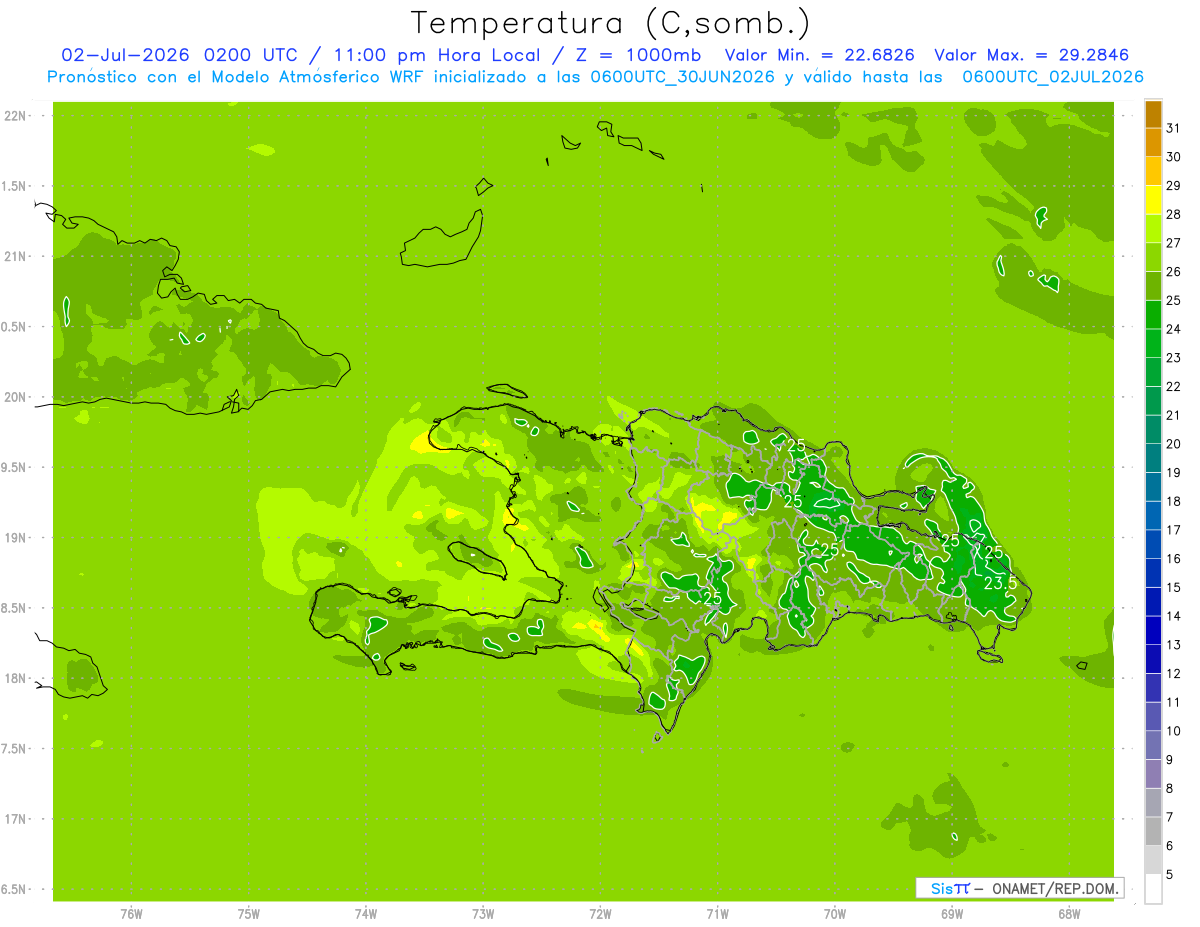
Task: Click the '28' value on color scale
Action: pyautogui.click(x=1174, y=214)
